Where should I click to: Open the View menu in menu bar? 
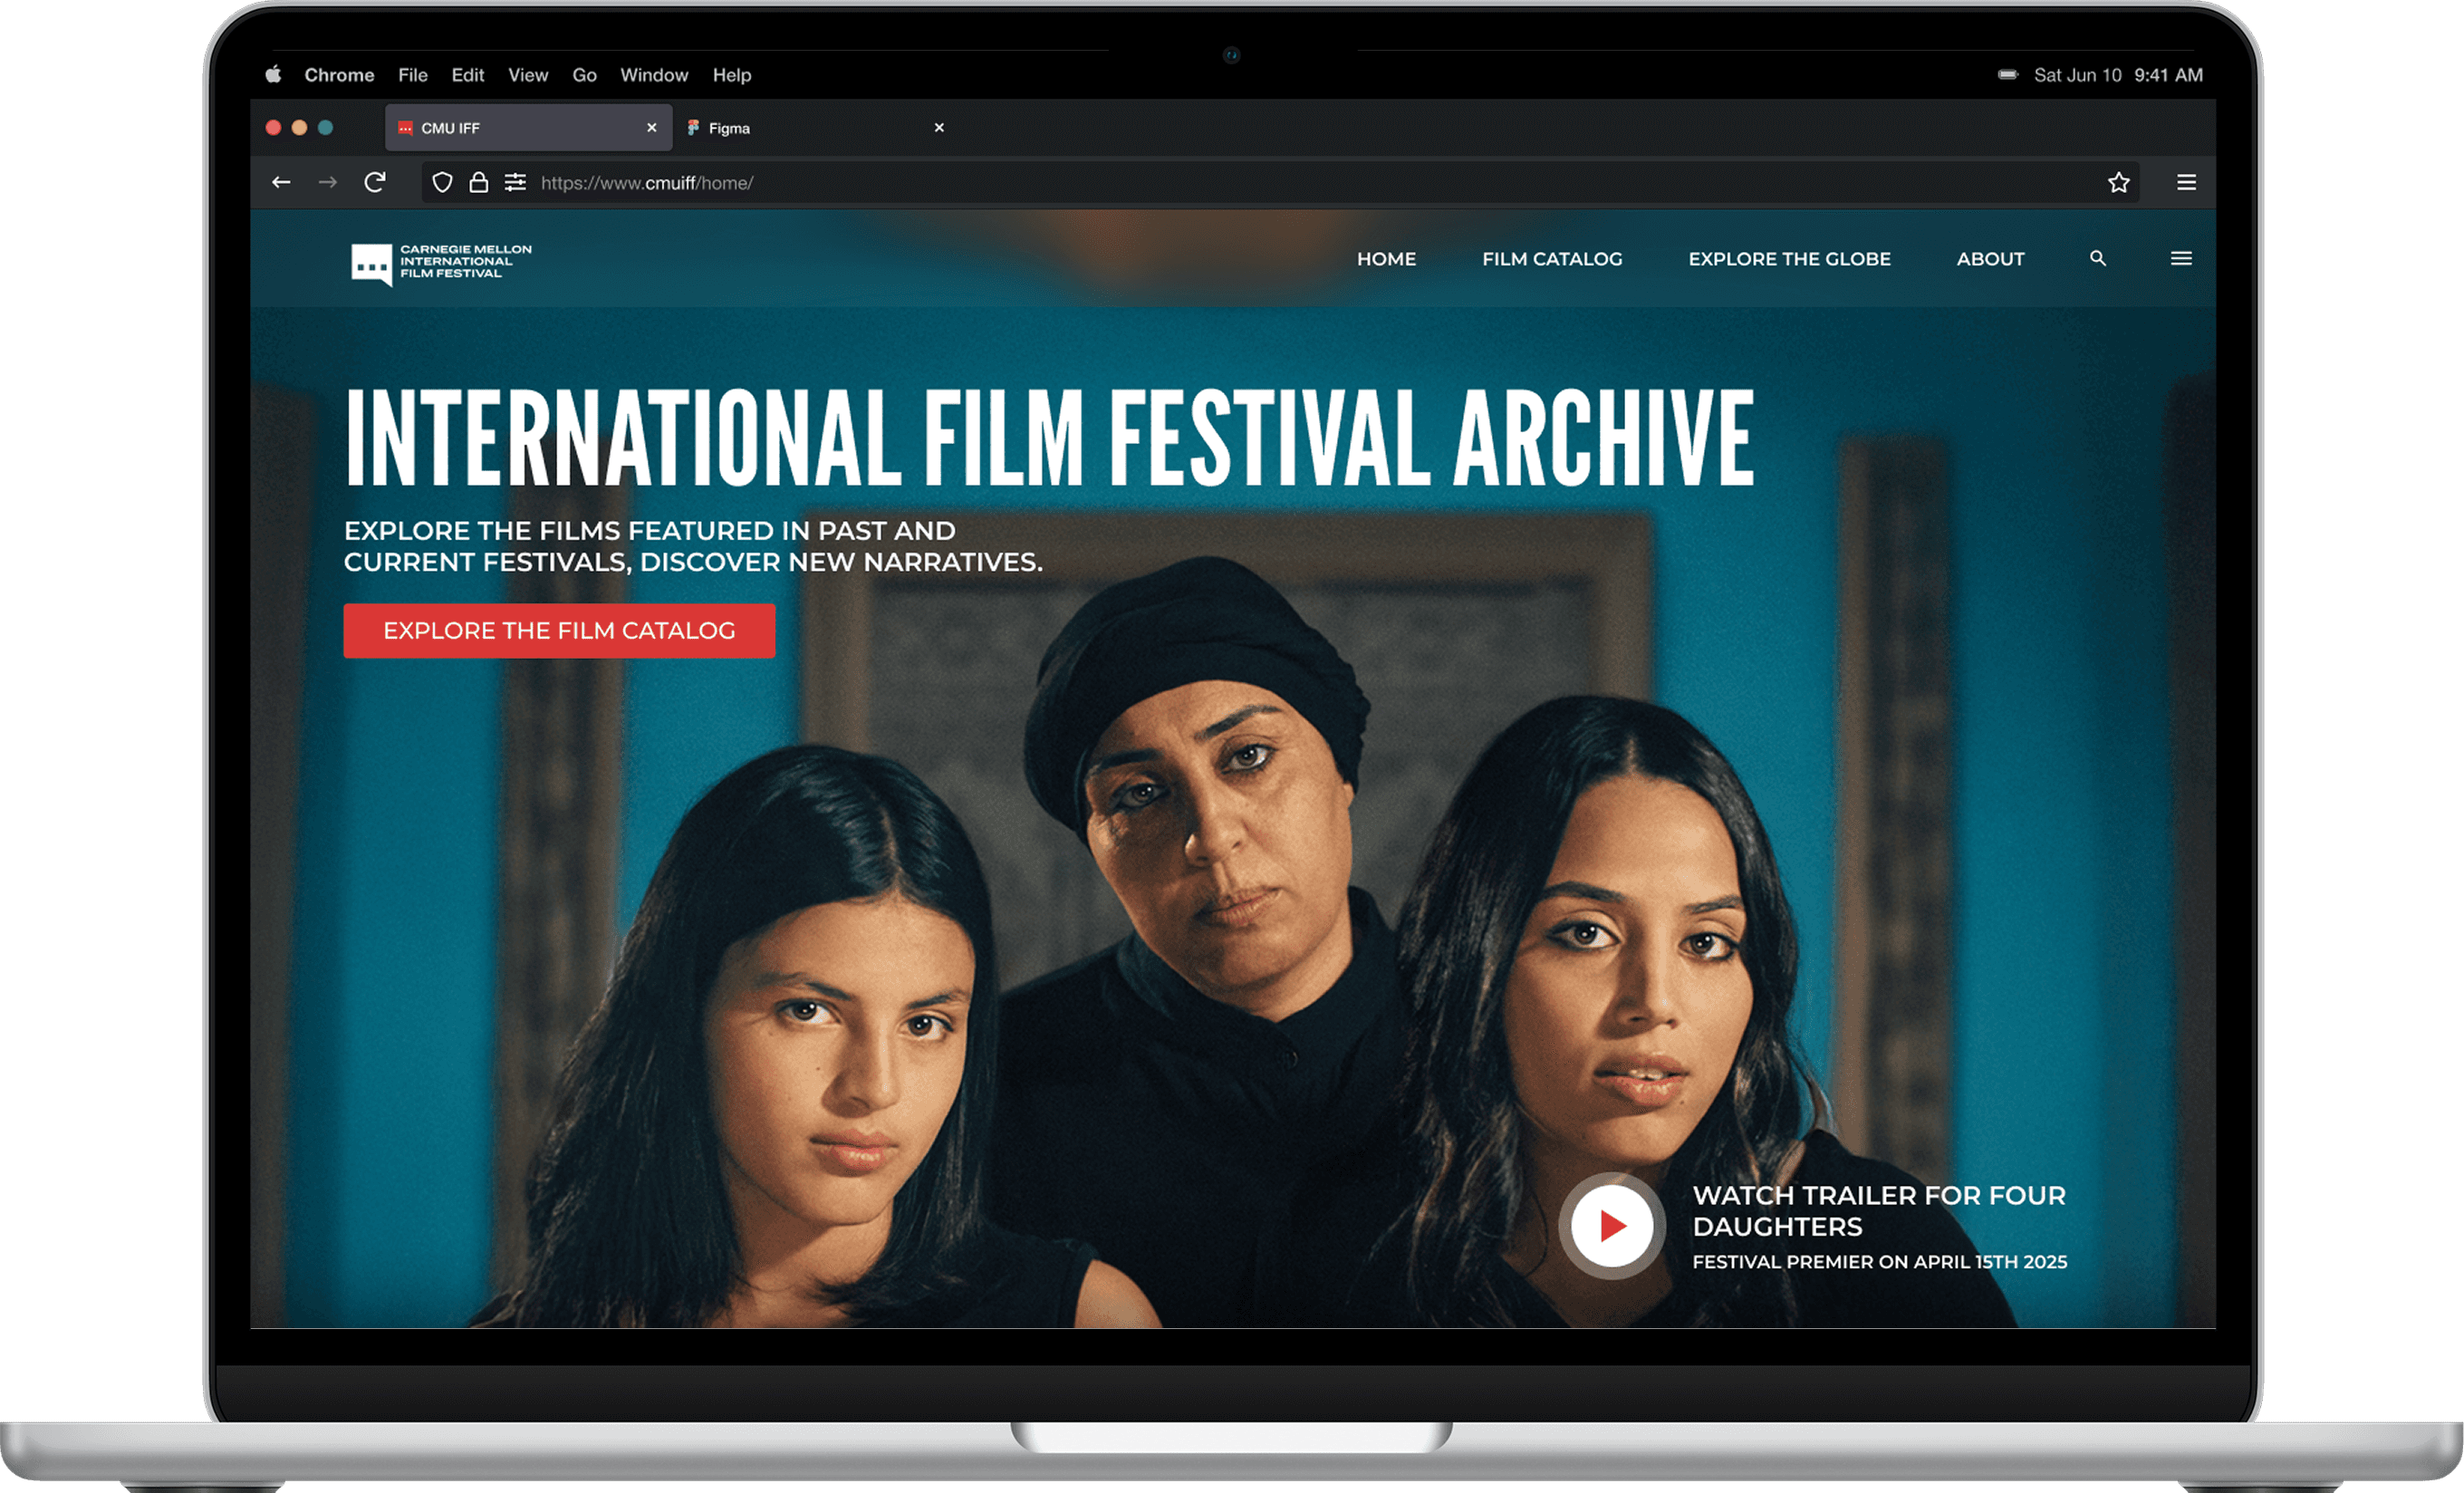[527, 75]
